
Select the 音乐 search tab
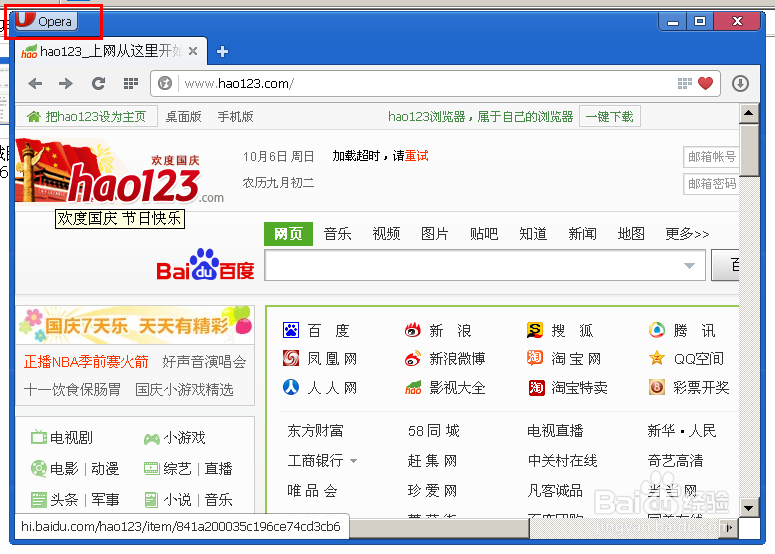338,234
